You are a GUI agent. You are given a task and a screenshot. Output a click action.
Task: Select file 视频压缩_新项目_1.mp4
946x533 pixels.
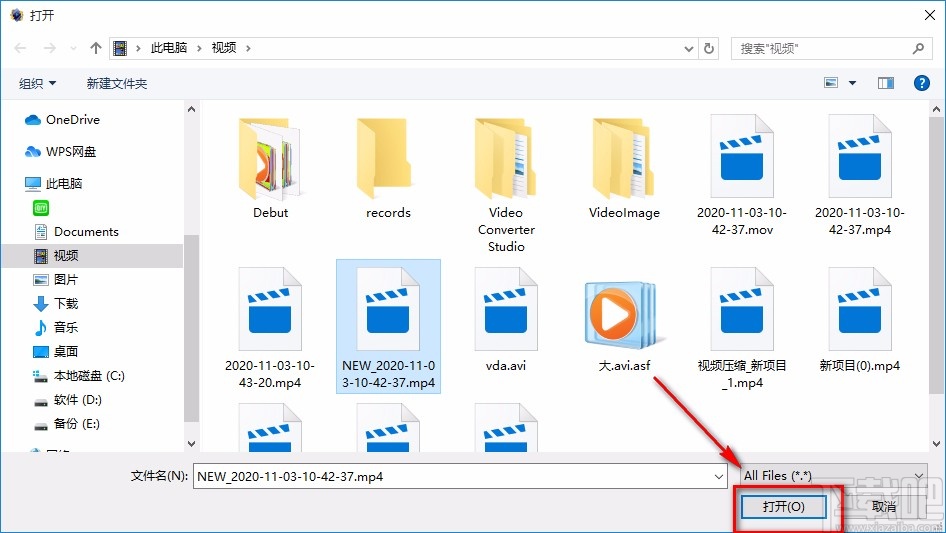point(742,328)
